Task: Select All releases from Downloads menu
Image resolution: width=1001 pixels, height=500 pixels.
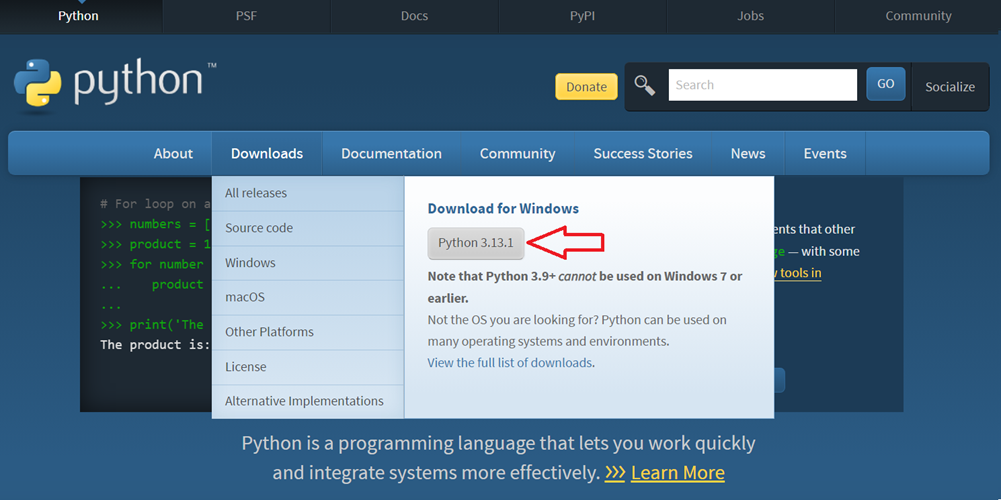Action: pyautogui.click(x=256, y=193)
